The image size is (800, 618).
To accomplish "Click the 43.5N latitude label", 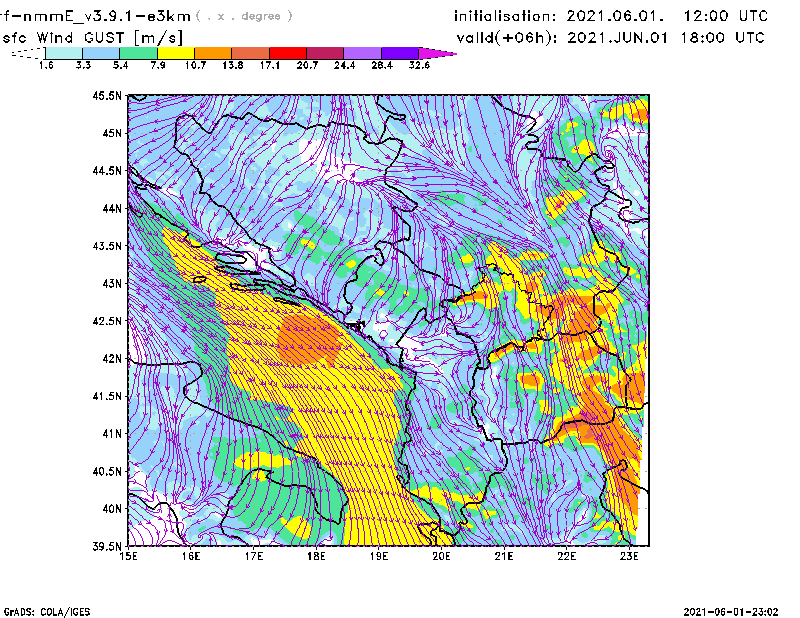I will pyautogui.click(x=107, y=246).
